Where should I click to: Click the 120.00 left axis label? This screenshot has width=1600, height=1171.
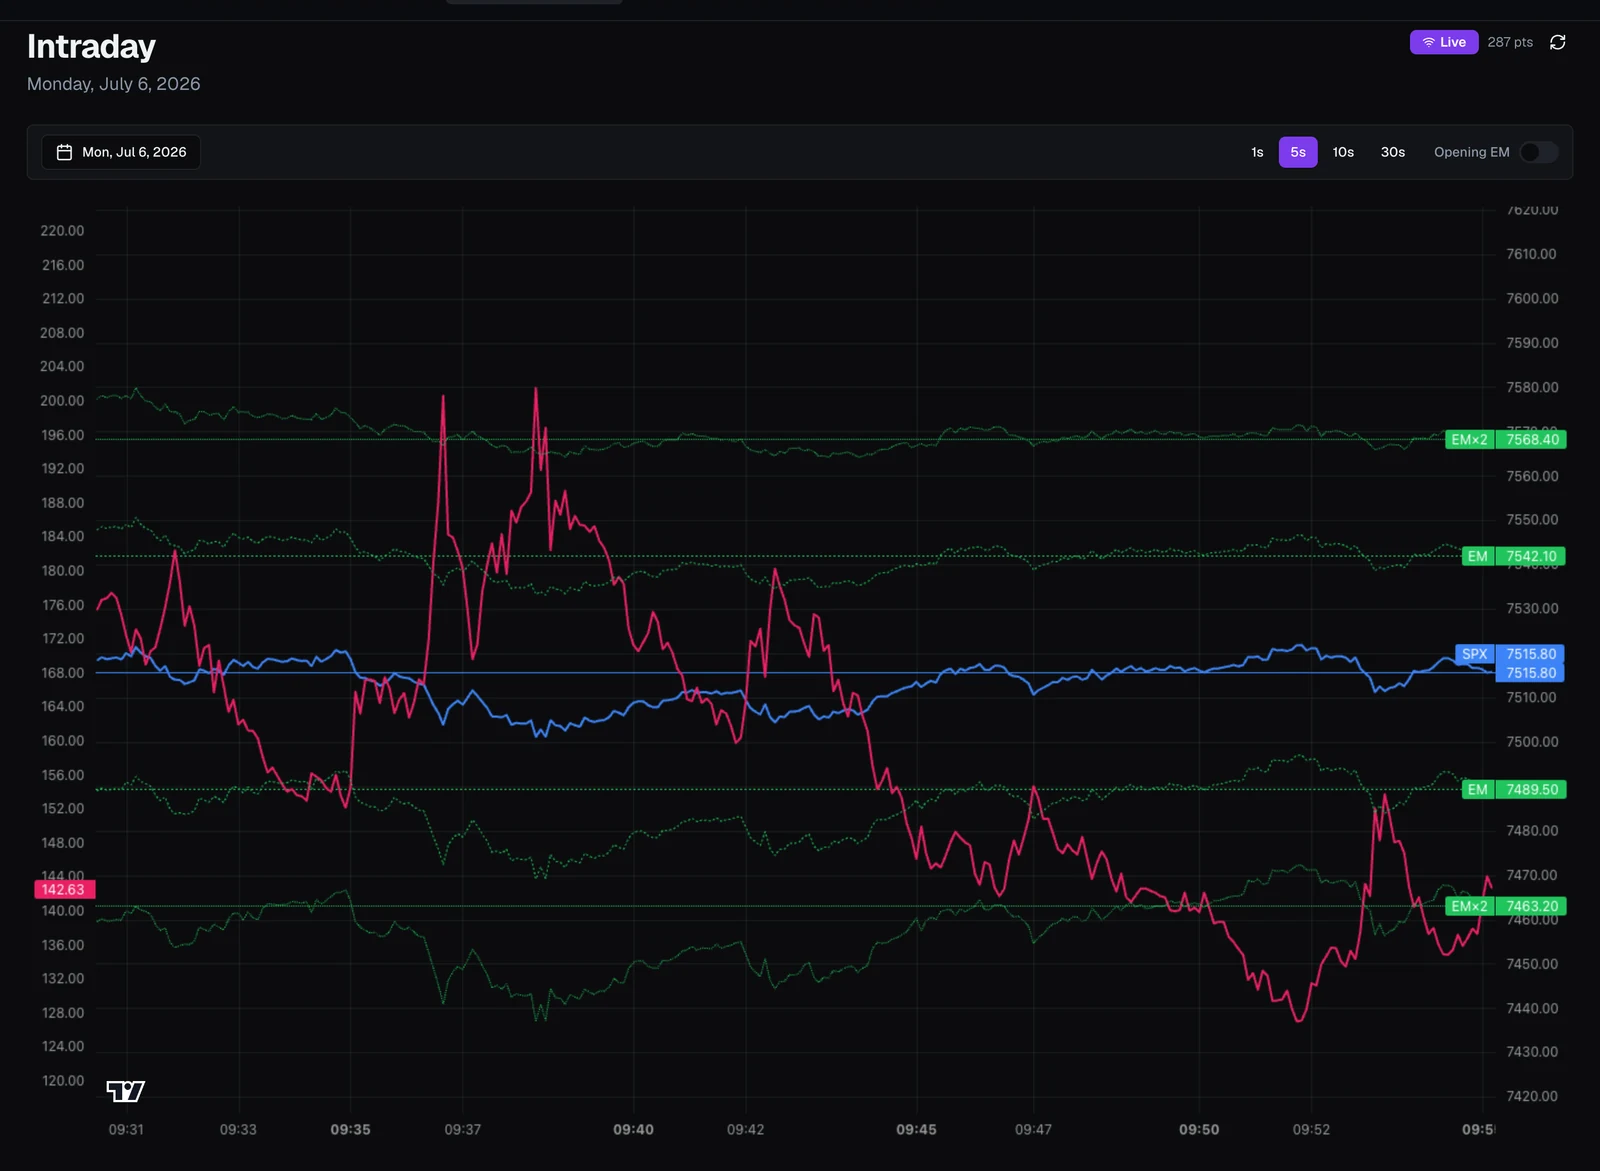tap(62, 1081)
